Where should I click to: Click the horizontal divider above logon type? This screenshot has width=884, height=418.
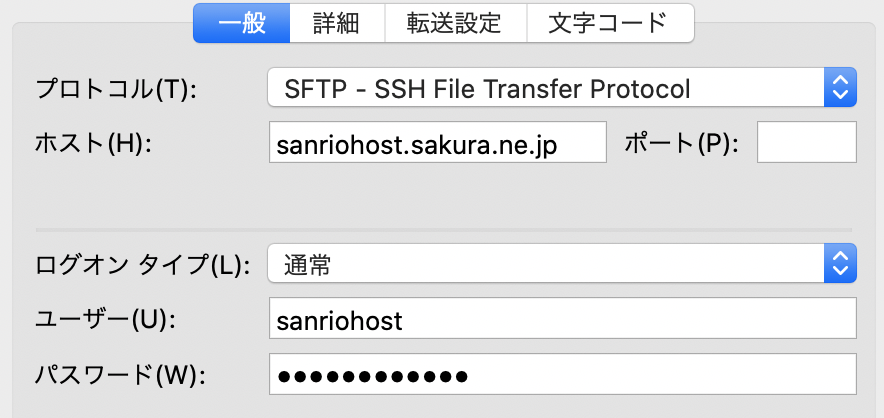444,229
